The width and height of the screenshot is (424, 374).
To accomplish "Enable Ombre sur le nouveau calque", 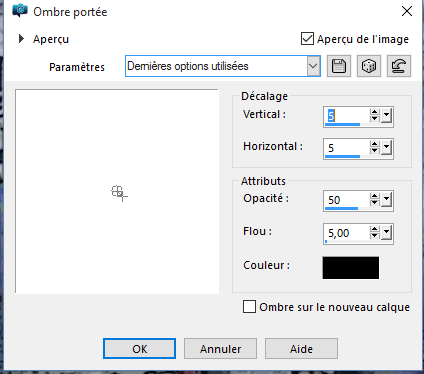I will click(x=249, y=307).
